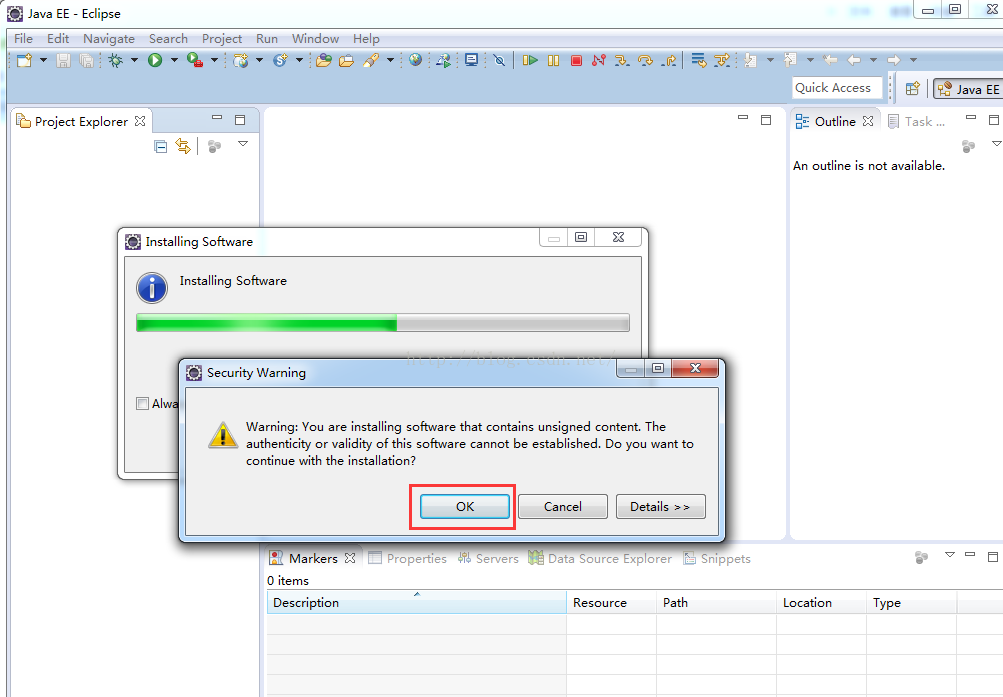Click in the Quick Access field
The image size is (1003, 697).
[837, 88]
